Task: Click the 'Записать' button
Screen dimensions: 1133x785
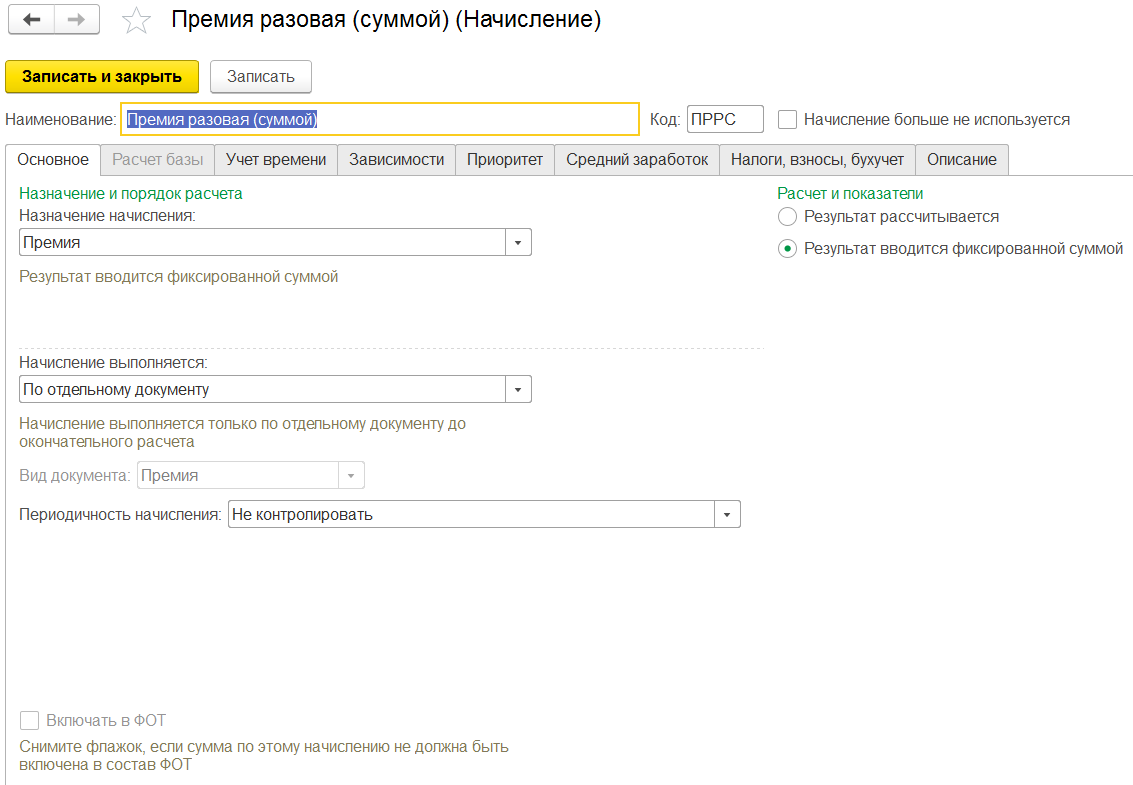Action: pos(260,76)
